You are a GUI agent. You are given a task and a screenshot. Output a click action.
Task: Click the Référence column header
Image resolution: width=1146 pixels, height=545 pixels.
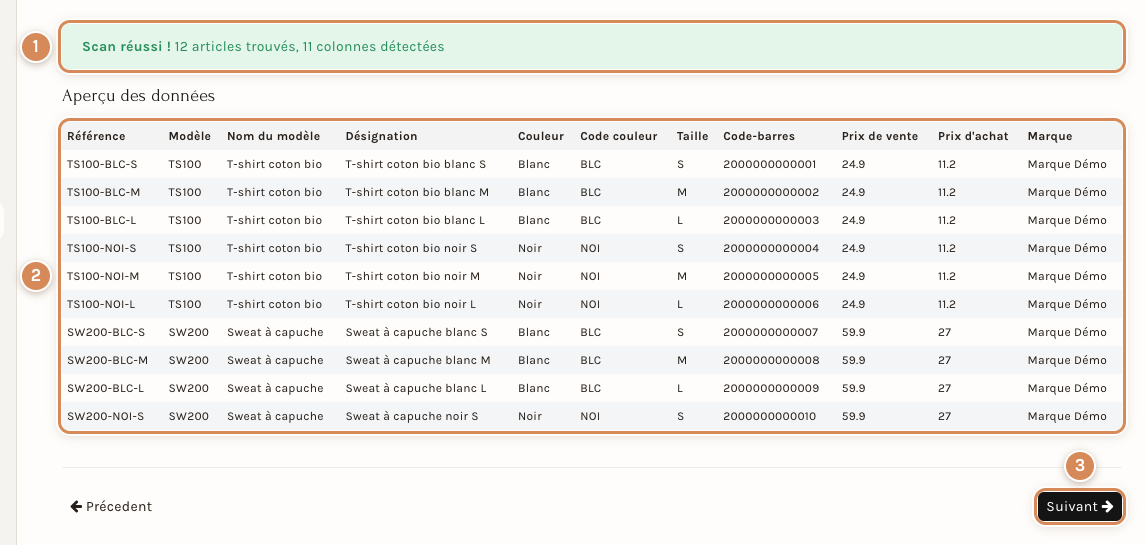(x=96, y=136)
